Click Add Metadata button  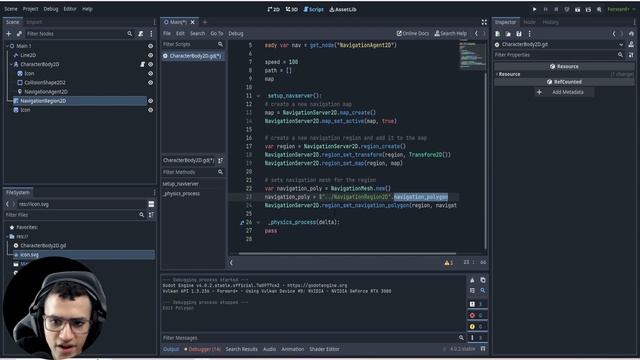coord(564,92)
